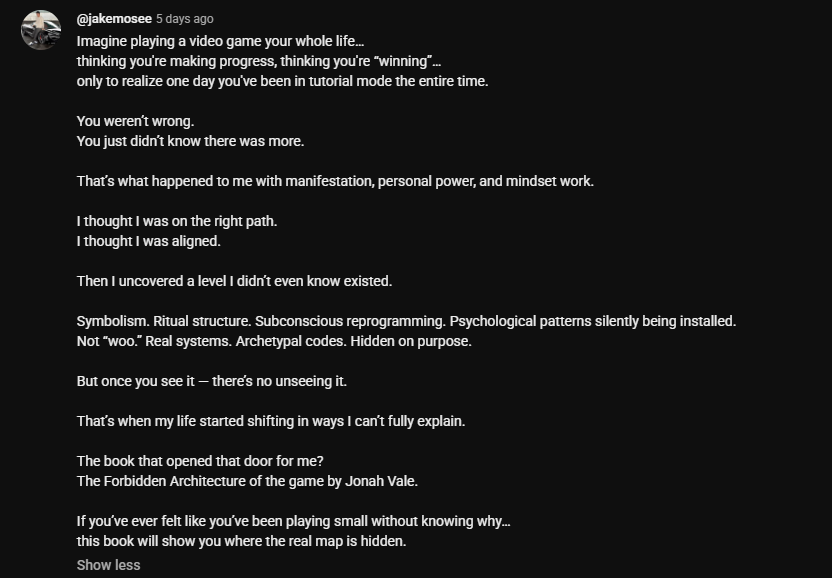Click "I thought I was aligned." line
Screen dimensions: 832x578
click(x=149, y=241)
